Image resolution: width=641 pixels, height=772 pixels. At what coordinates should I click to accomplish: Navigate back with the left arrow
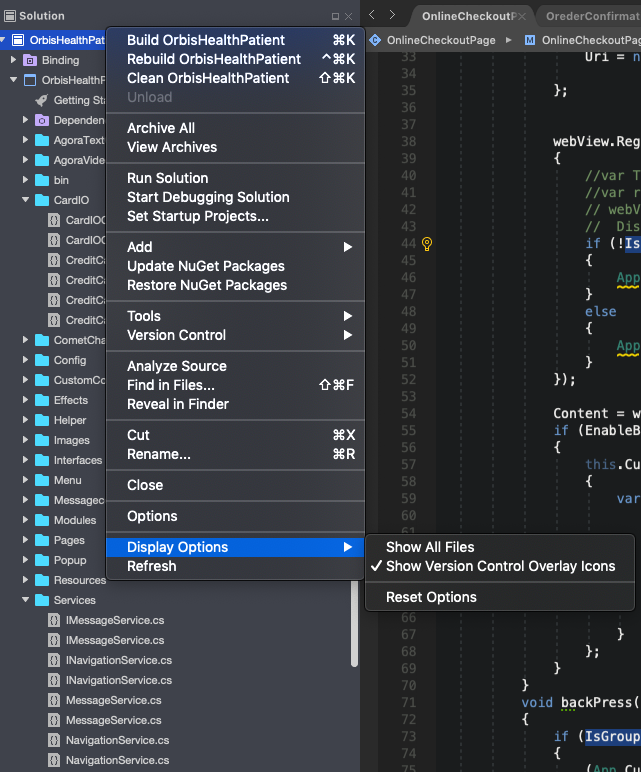tap(372, 15)
